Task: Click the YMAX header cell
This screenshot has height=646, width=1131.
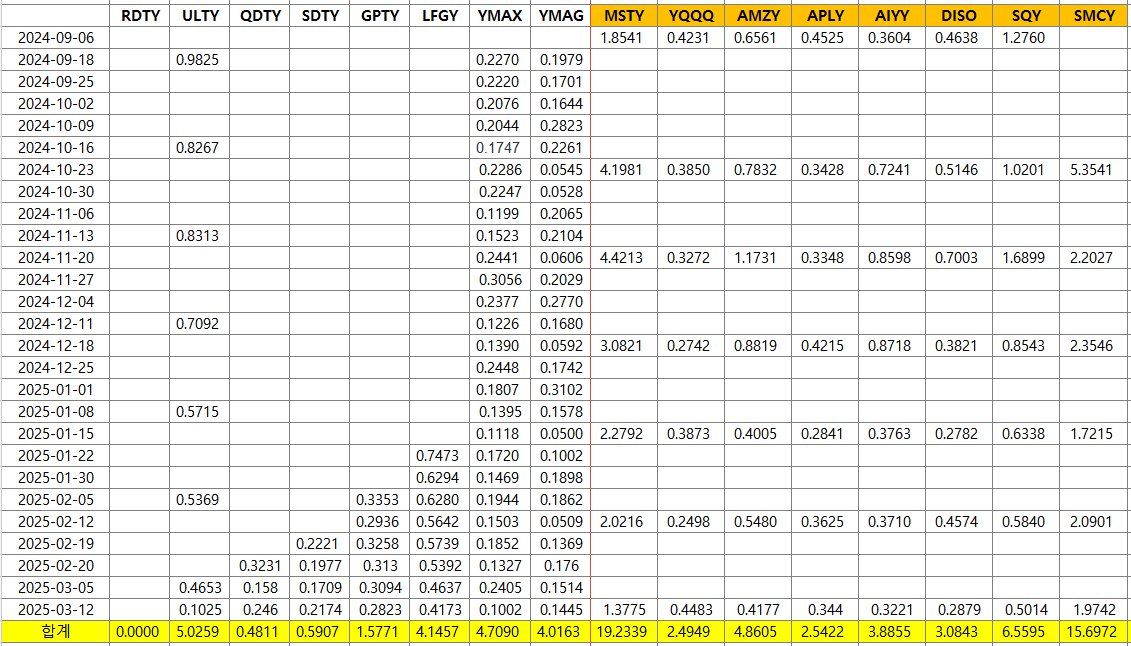Action: pos(499,15)
